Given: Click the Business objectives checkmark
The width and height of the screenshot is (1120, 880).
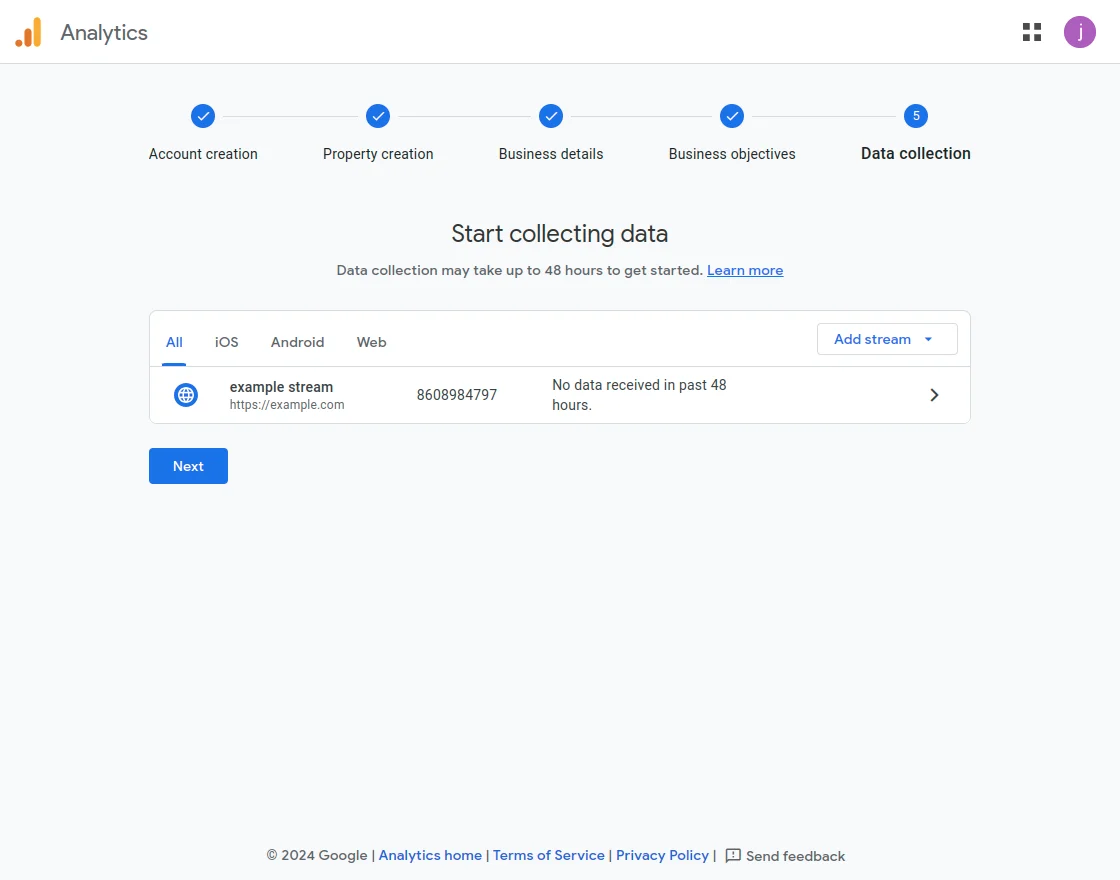Looking at the screenshot, I should pos(731,115).
